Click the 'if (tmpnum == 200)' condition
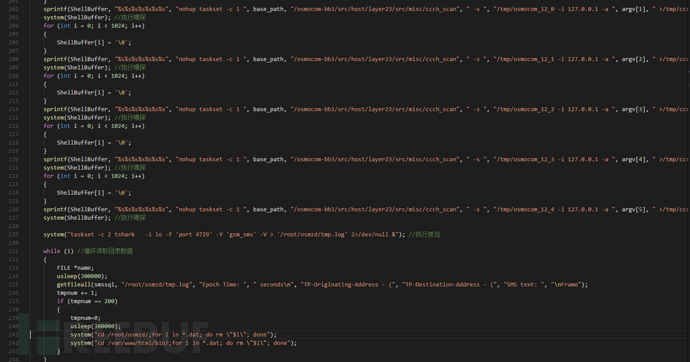 (x=87, y=301)
